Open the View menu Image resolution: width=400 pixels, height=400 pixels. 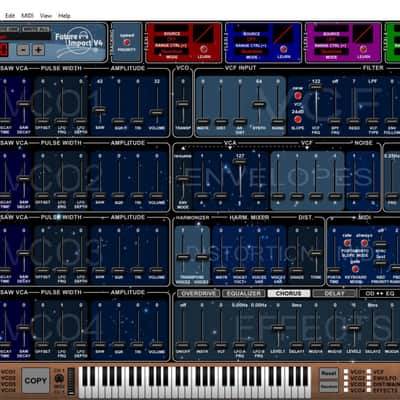coord(46,15)
